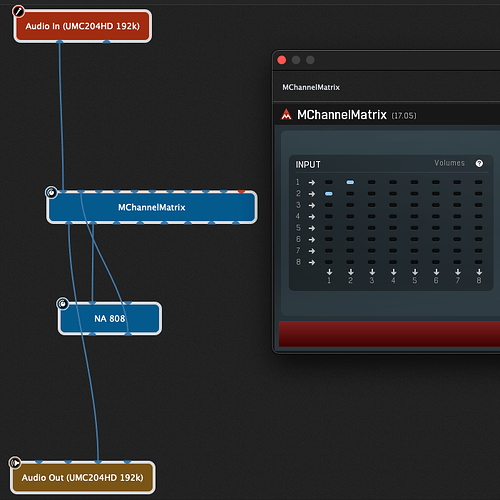
Task: Click the MeldaProduction logo icon
Action: click(286, 115)
